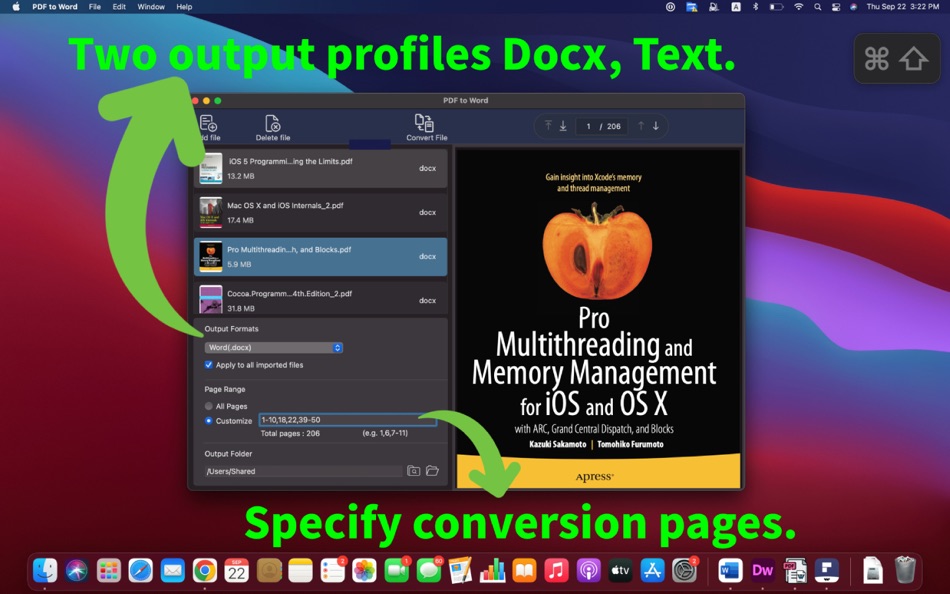Open Messages from the dock
950x594 pixels.
pyautogui.click(x=429, y=570)
